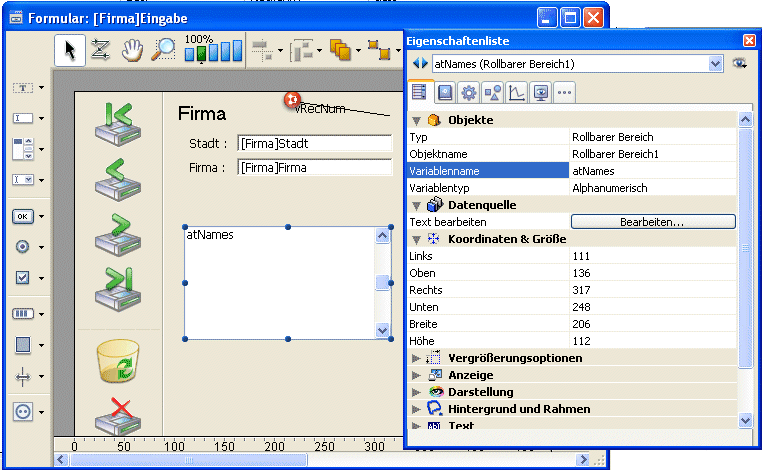Toggle the eye display icon in property list
Viewport: 762px width, 470px height.
tap(740, 63)
